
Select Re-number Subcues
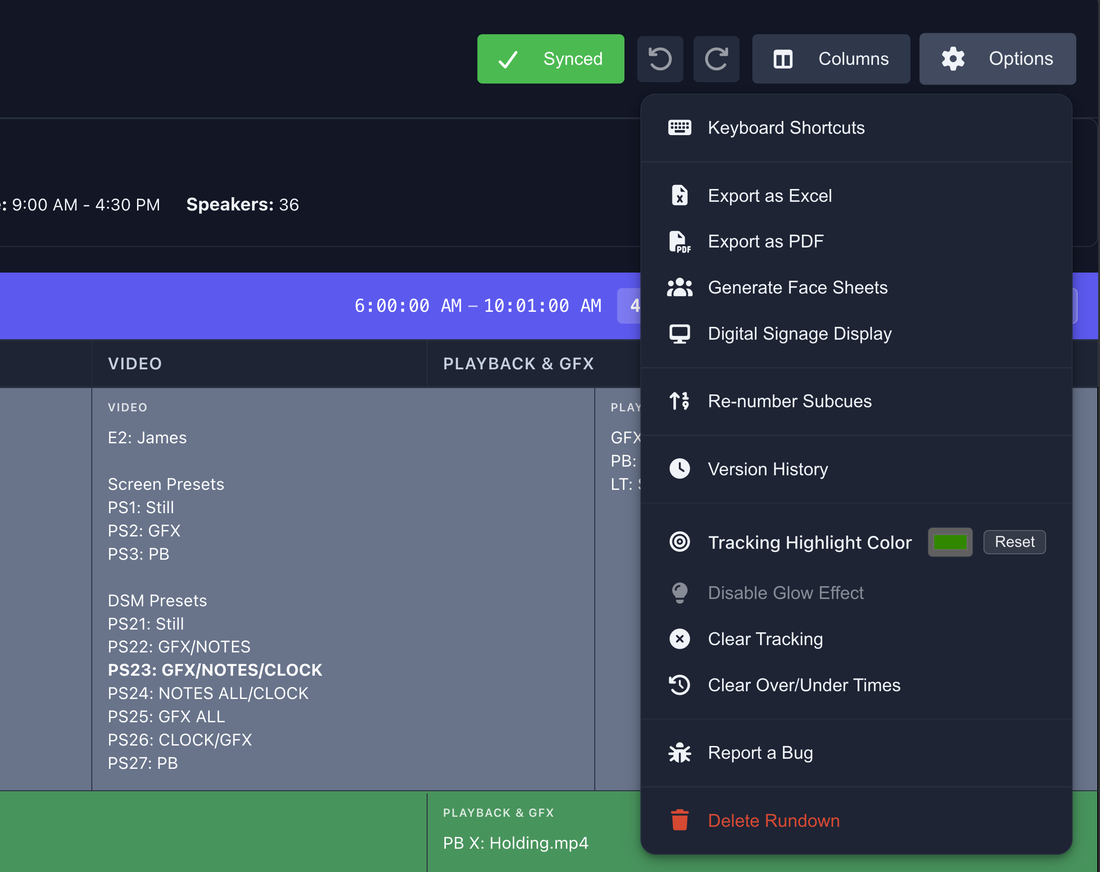click(856, 401)
